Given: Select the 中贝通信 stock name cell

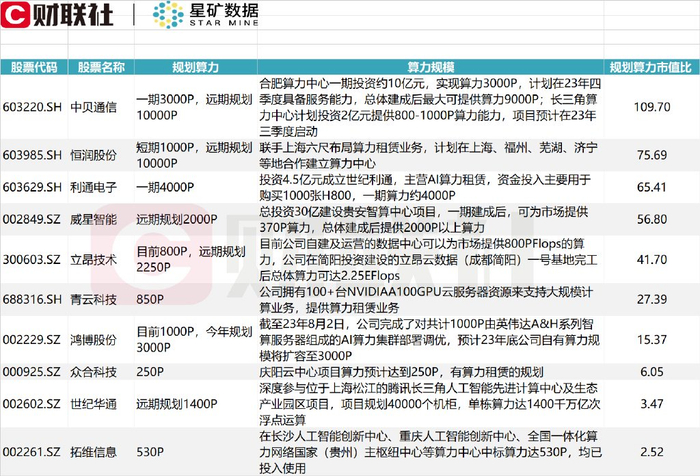Looking at the screenshot, I should pyautogui.click(x=93, y=107).
